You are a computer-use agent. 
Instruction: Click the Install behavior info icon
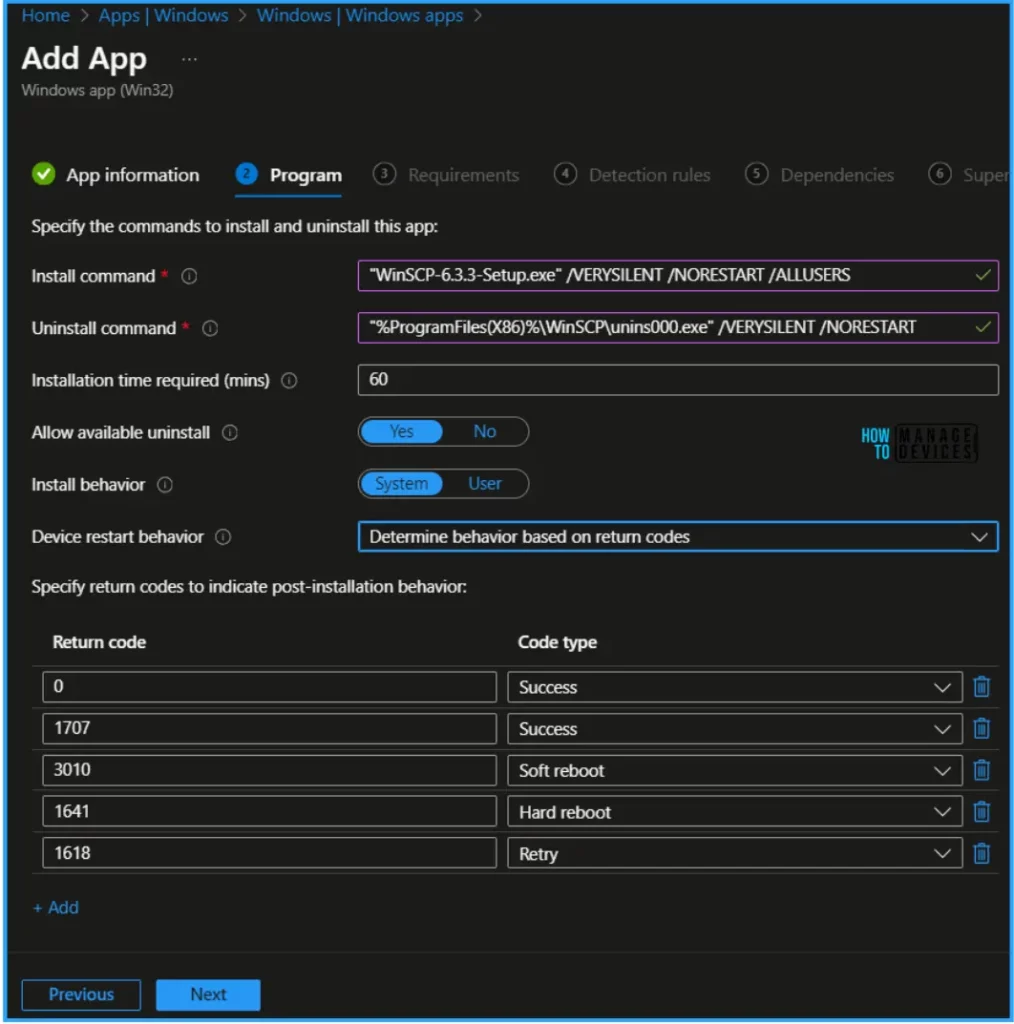click(x=165, y=485)
